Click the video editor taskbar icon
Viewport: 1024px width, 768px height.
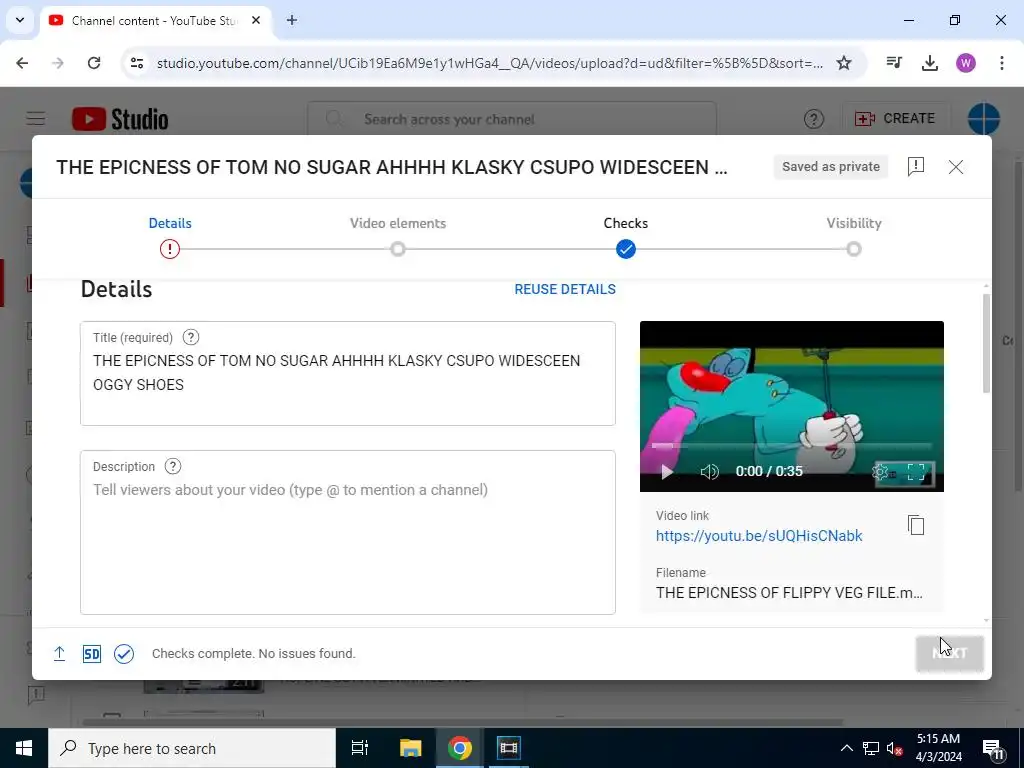(x=508, y=748)
